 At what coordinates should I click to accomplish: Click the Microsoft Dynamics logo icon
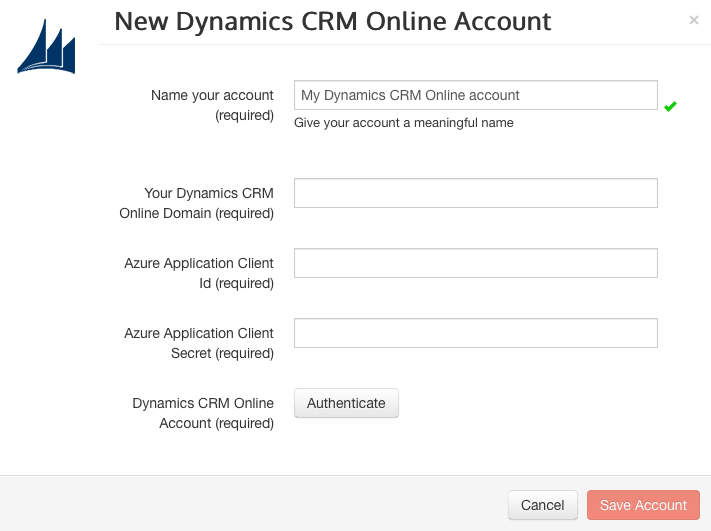(46, 46)
